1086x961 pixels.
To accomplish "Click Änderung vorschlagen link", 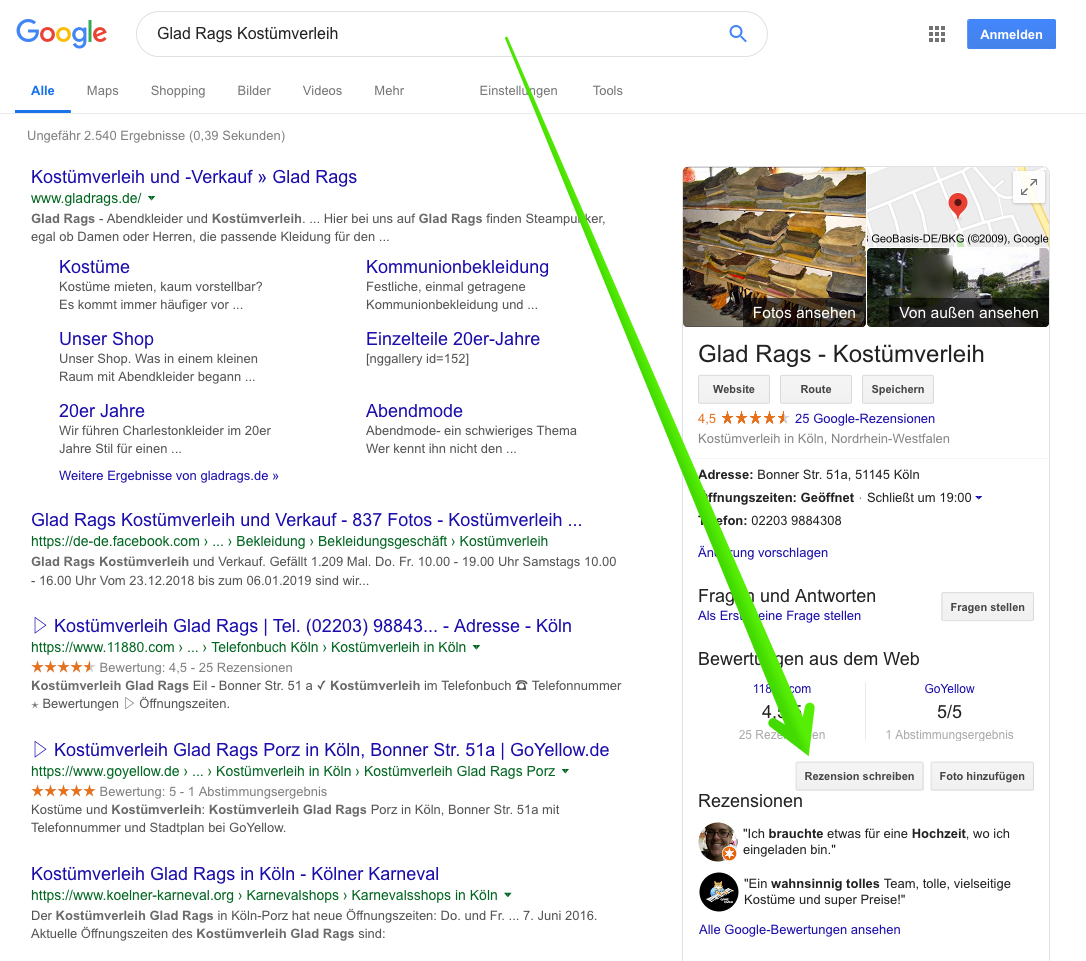I will [x=763, y=553].
